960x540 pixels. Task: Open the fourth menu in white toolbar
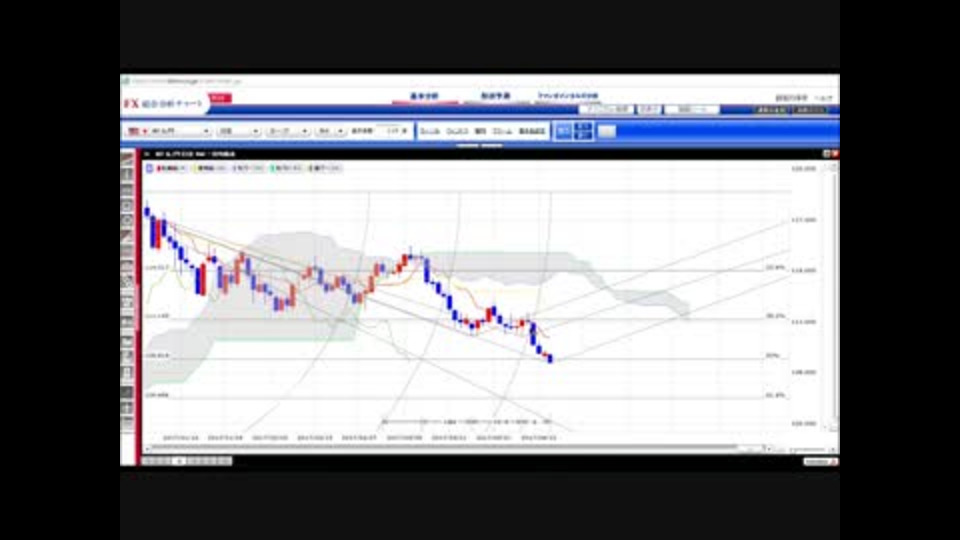(502, 131)
